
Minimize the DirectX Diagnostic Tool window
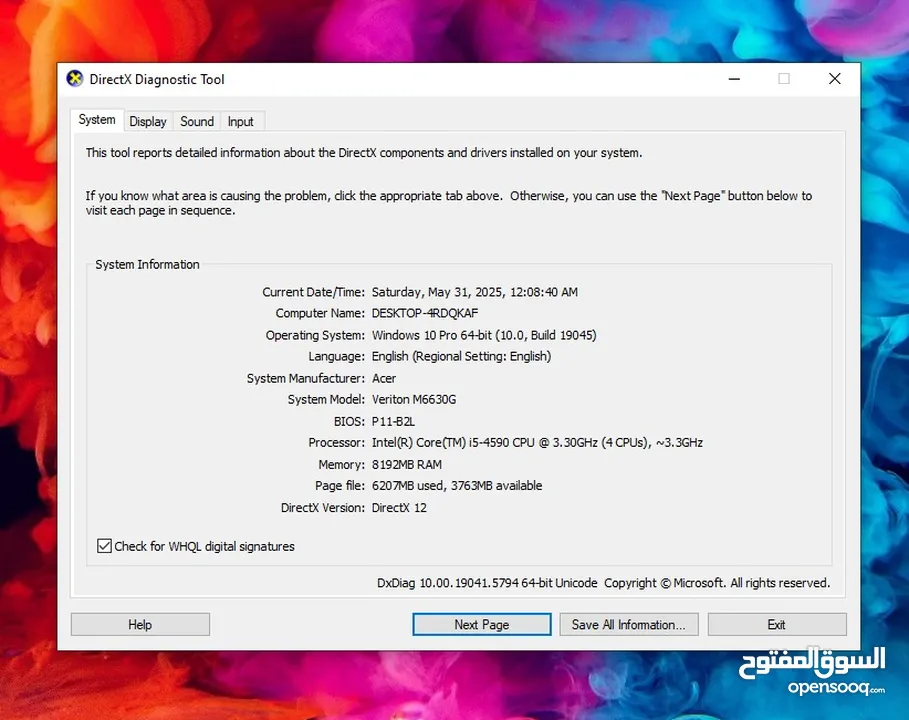point(735,79)
